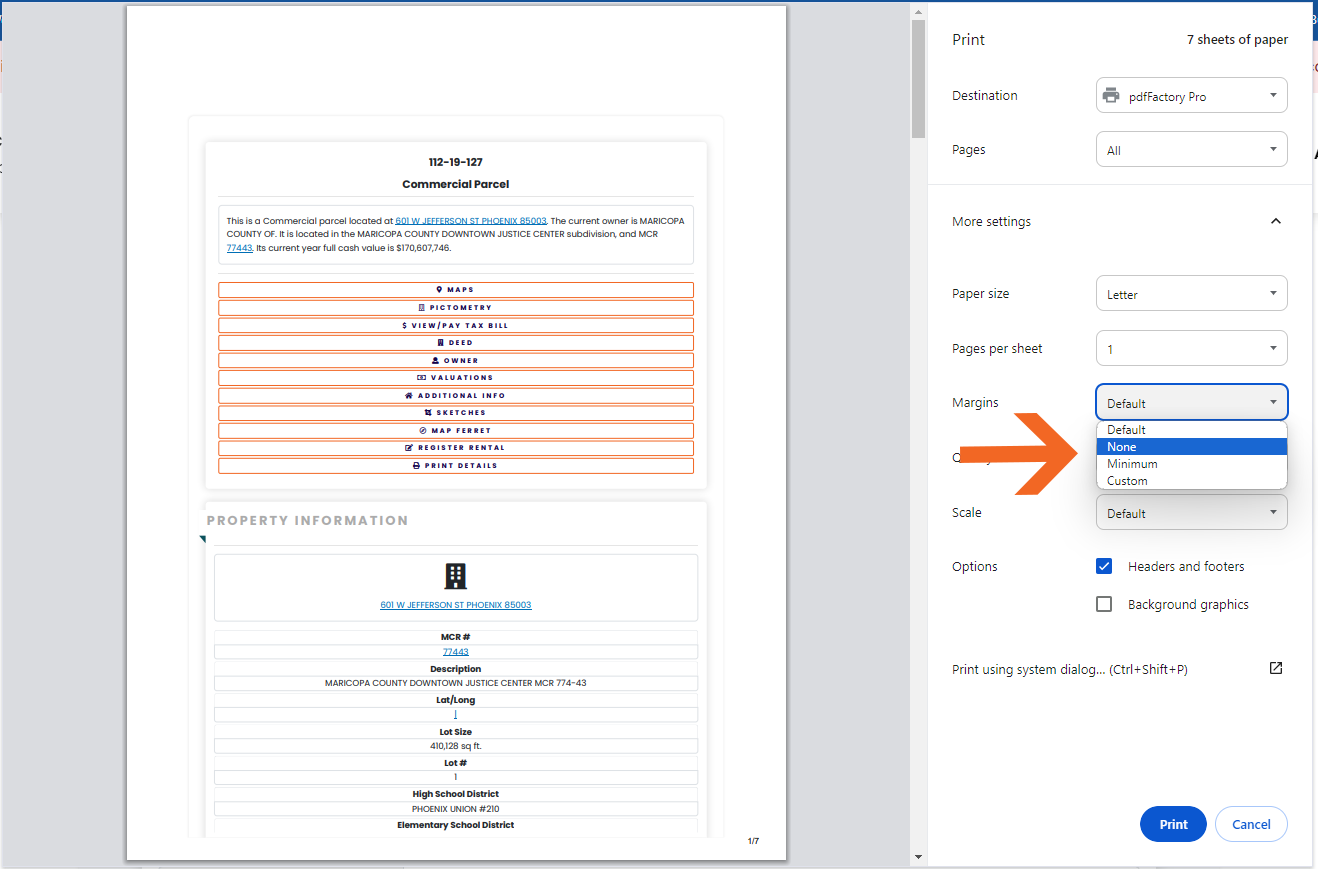This screenshot has width=1318, height=869.
Task: Click the '410,128 sq ft.' lot size value
Action: [x=456, y=746]
